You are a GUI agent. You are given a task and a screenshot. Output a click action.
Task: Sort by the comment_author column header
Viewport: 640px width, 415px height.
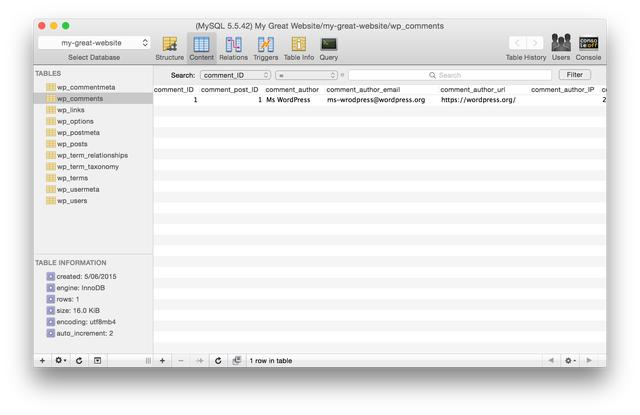[x=292, y=89]
